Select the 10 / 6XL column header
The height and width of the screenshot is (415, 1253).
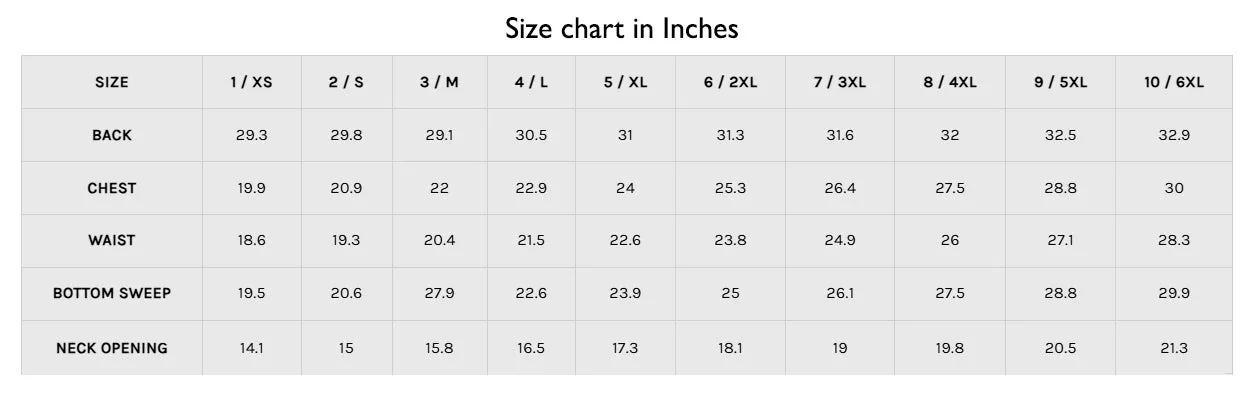tap(1174, 82)
